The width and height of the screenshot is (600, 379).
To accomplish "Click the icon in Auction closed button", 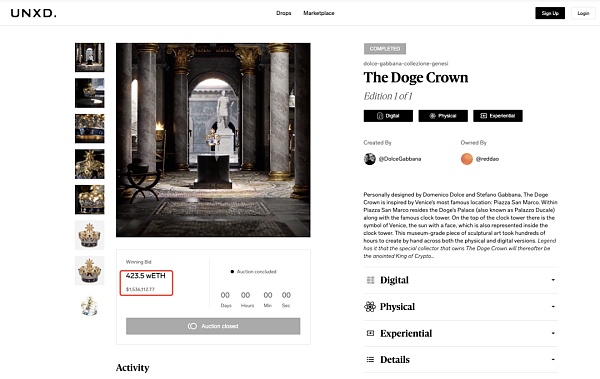I will tap(192, 326).
